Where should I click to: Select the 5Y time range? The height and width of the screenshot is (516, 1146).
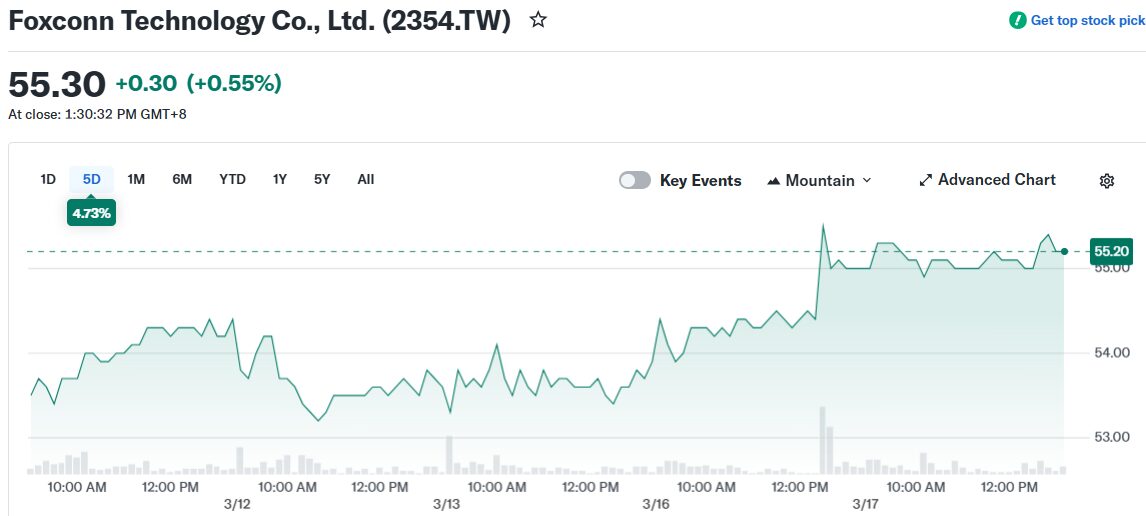click(322, 179)
